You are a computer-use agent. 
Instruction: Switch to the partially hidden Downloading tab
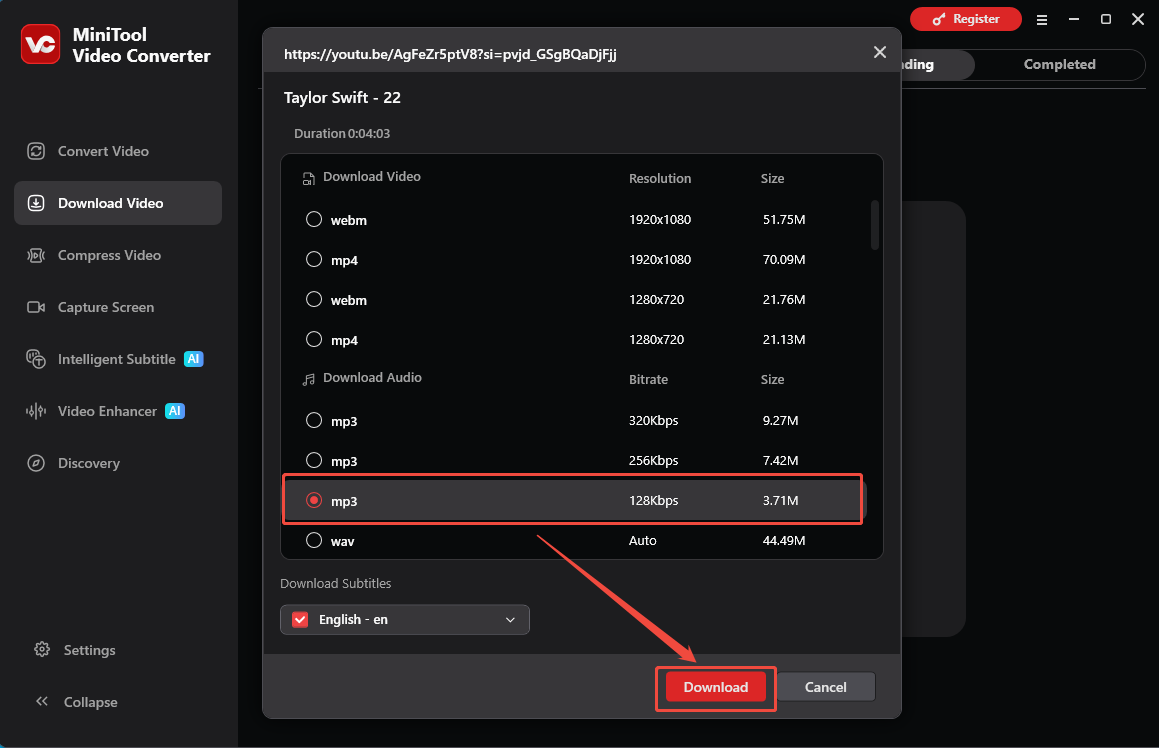pyautogui.click(x=936, y=64)
